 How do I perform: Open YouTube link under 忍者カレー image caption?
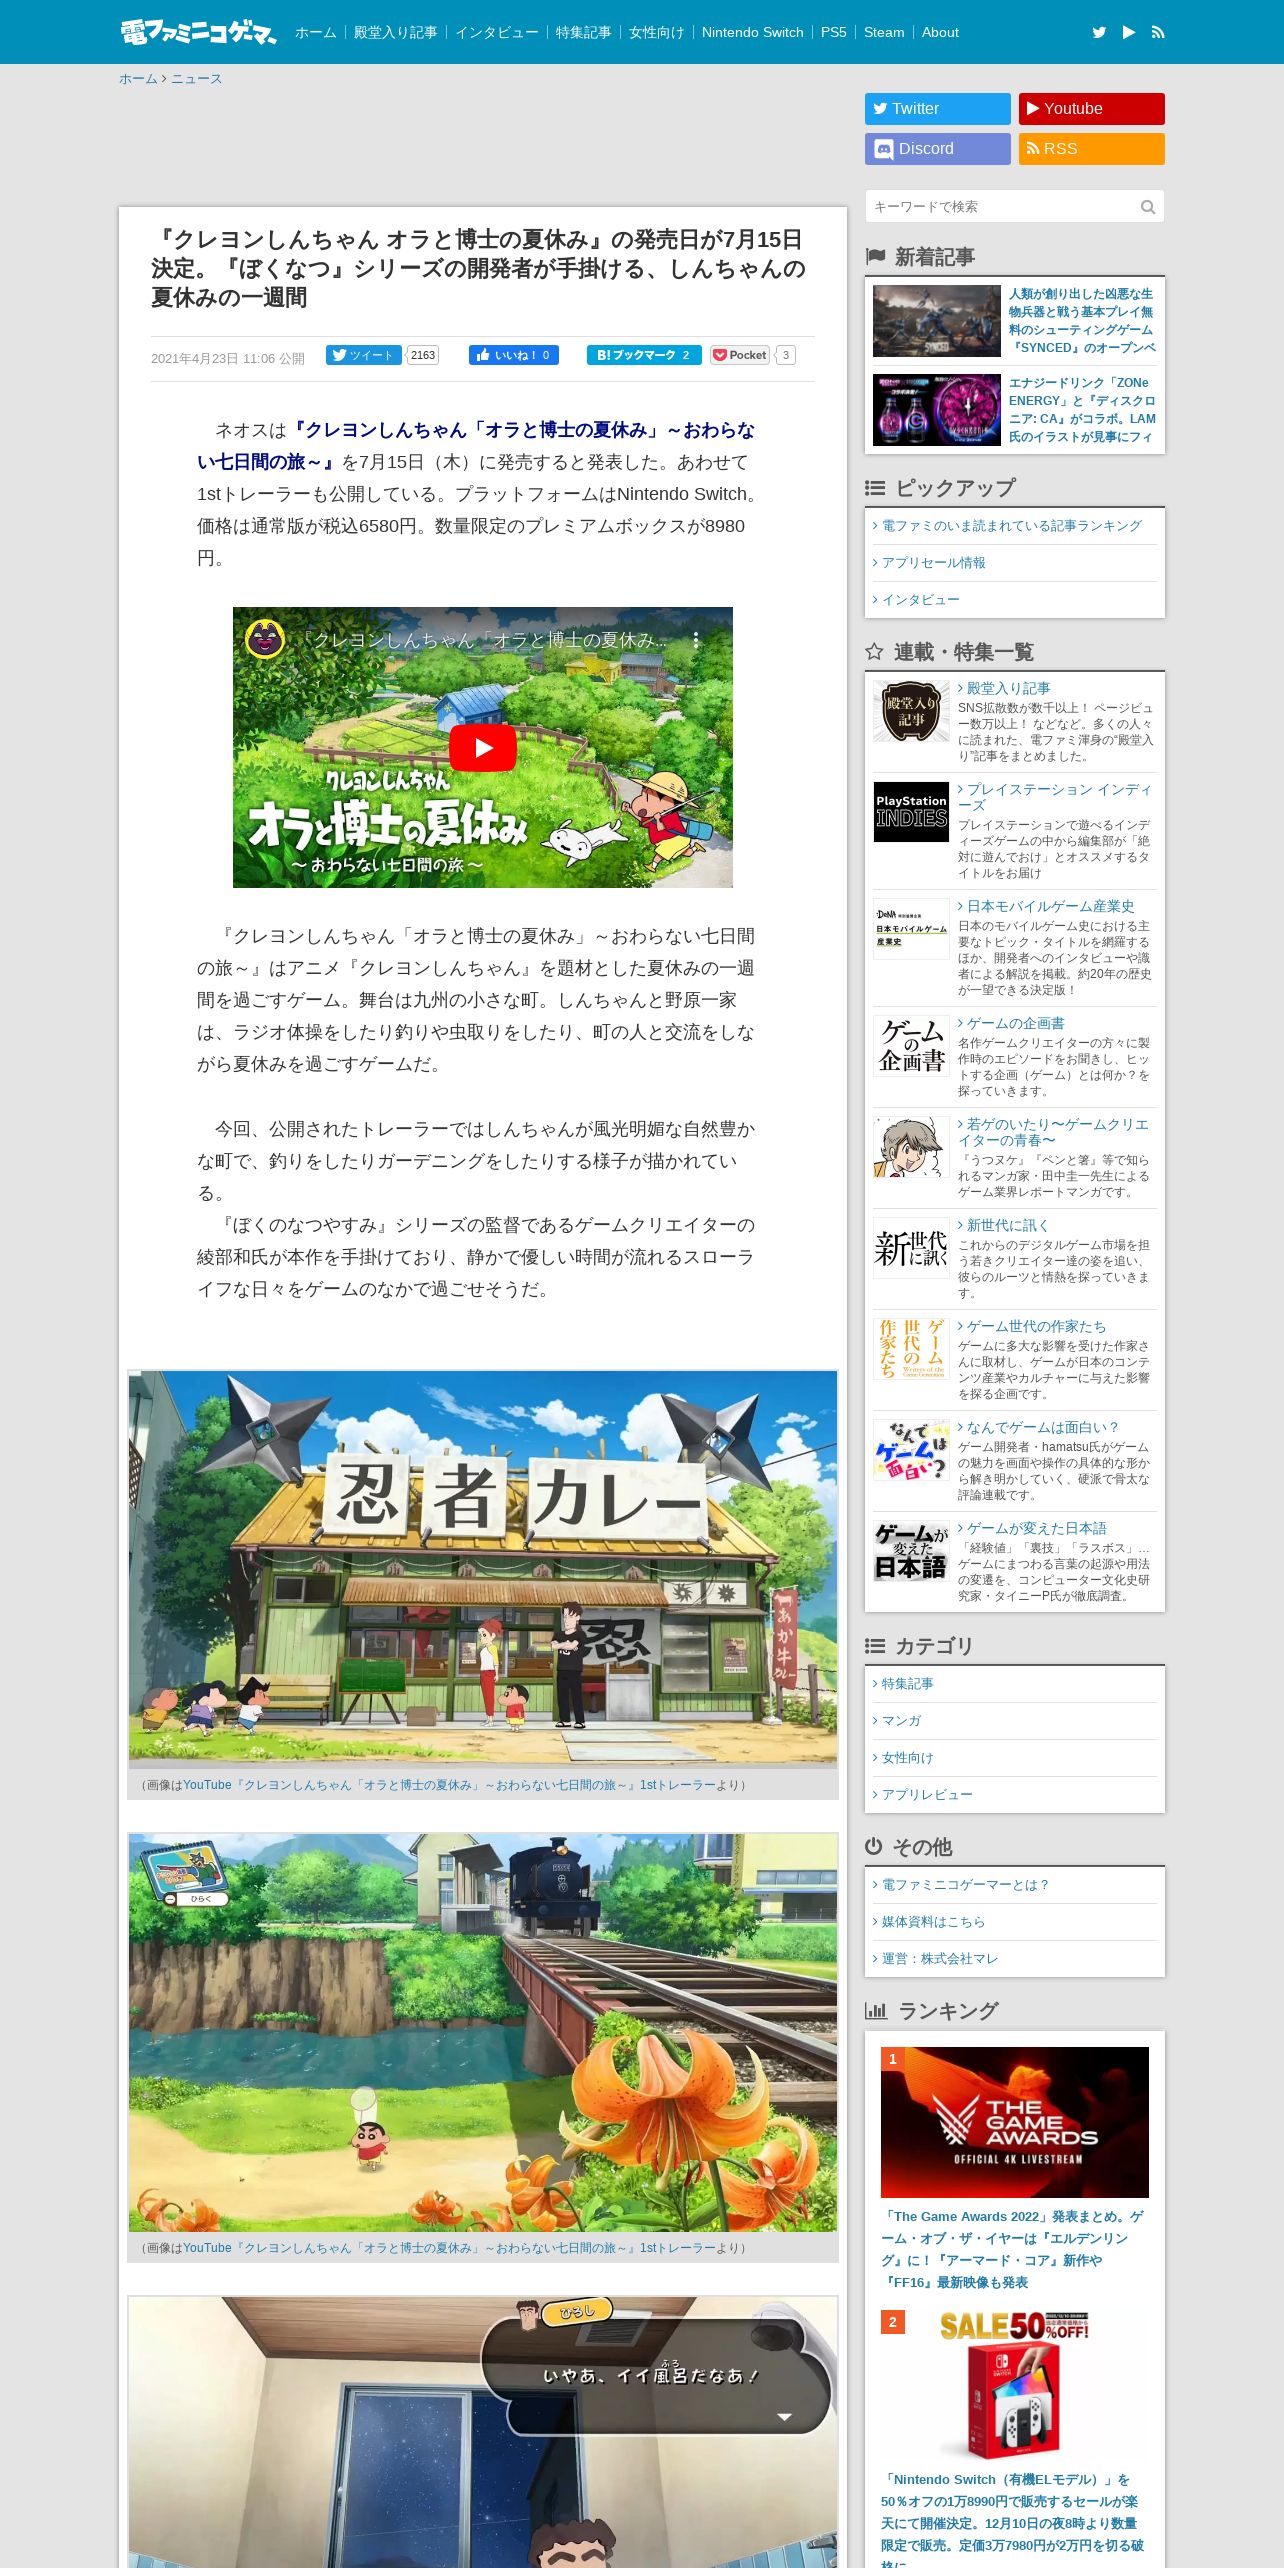click(x=450, y=1785)
